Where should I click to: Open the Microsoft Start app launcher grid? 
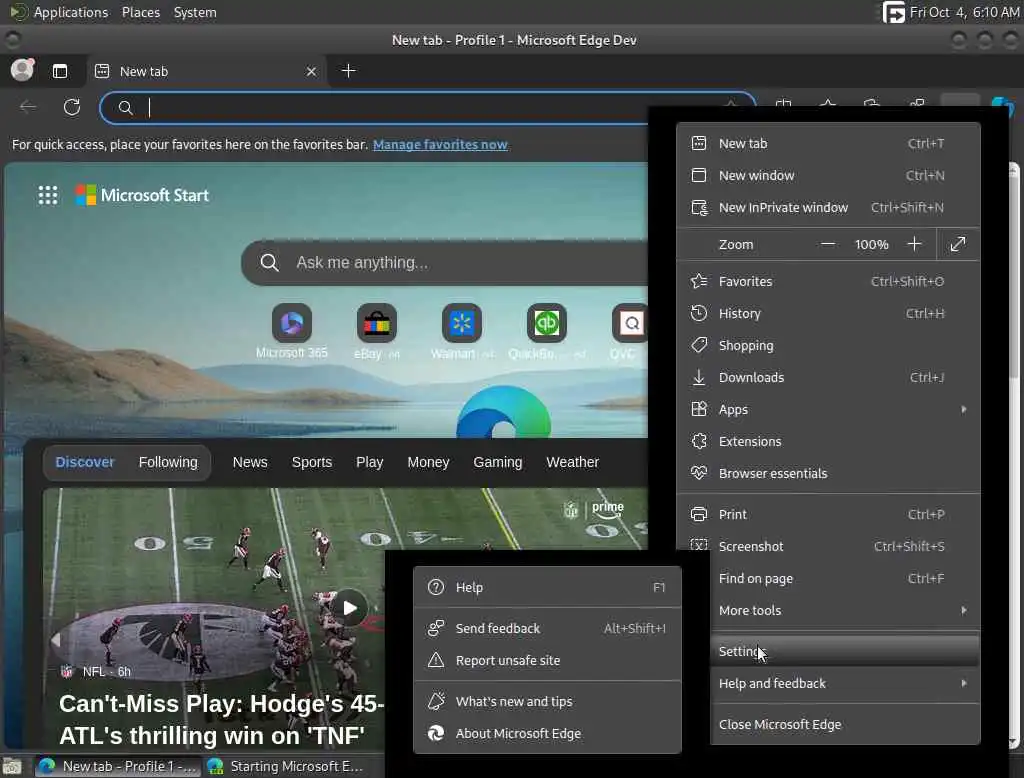[x=48, y=195]
